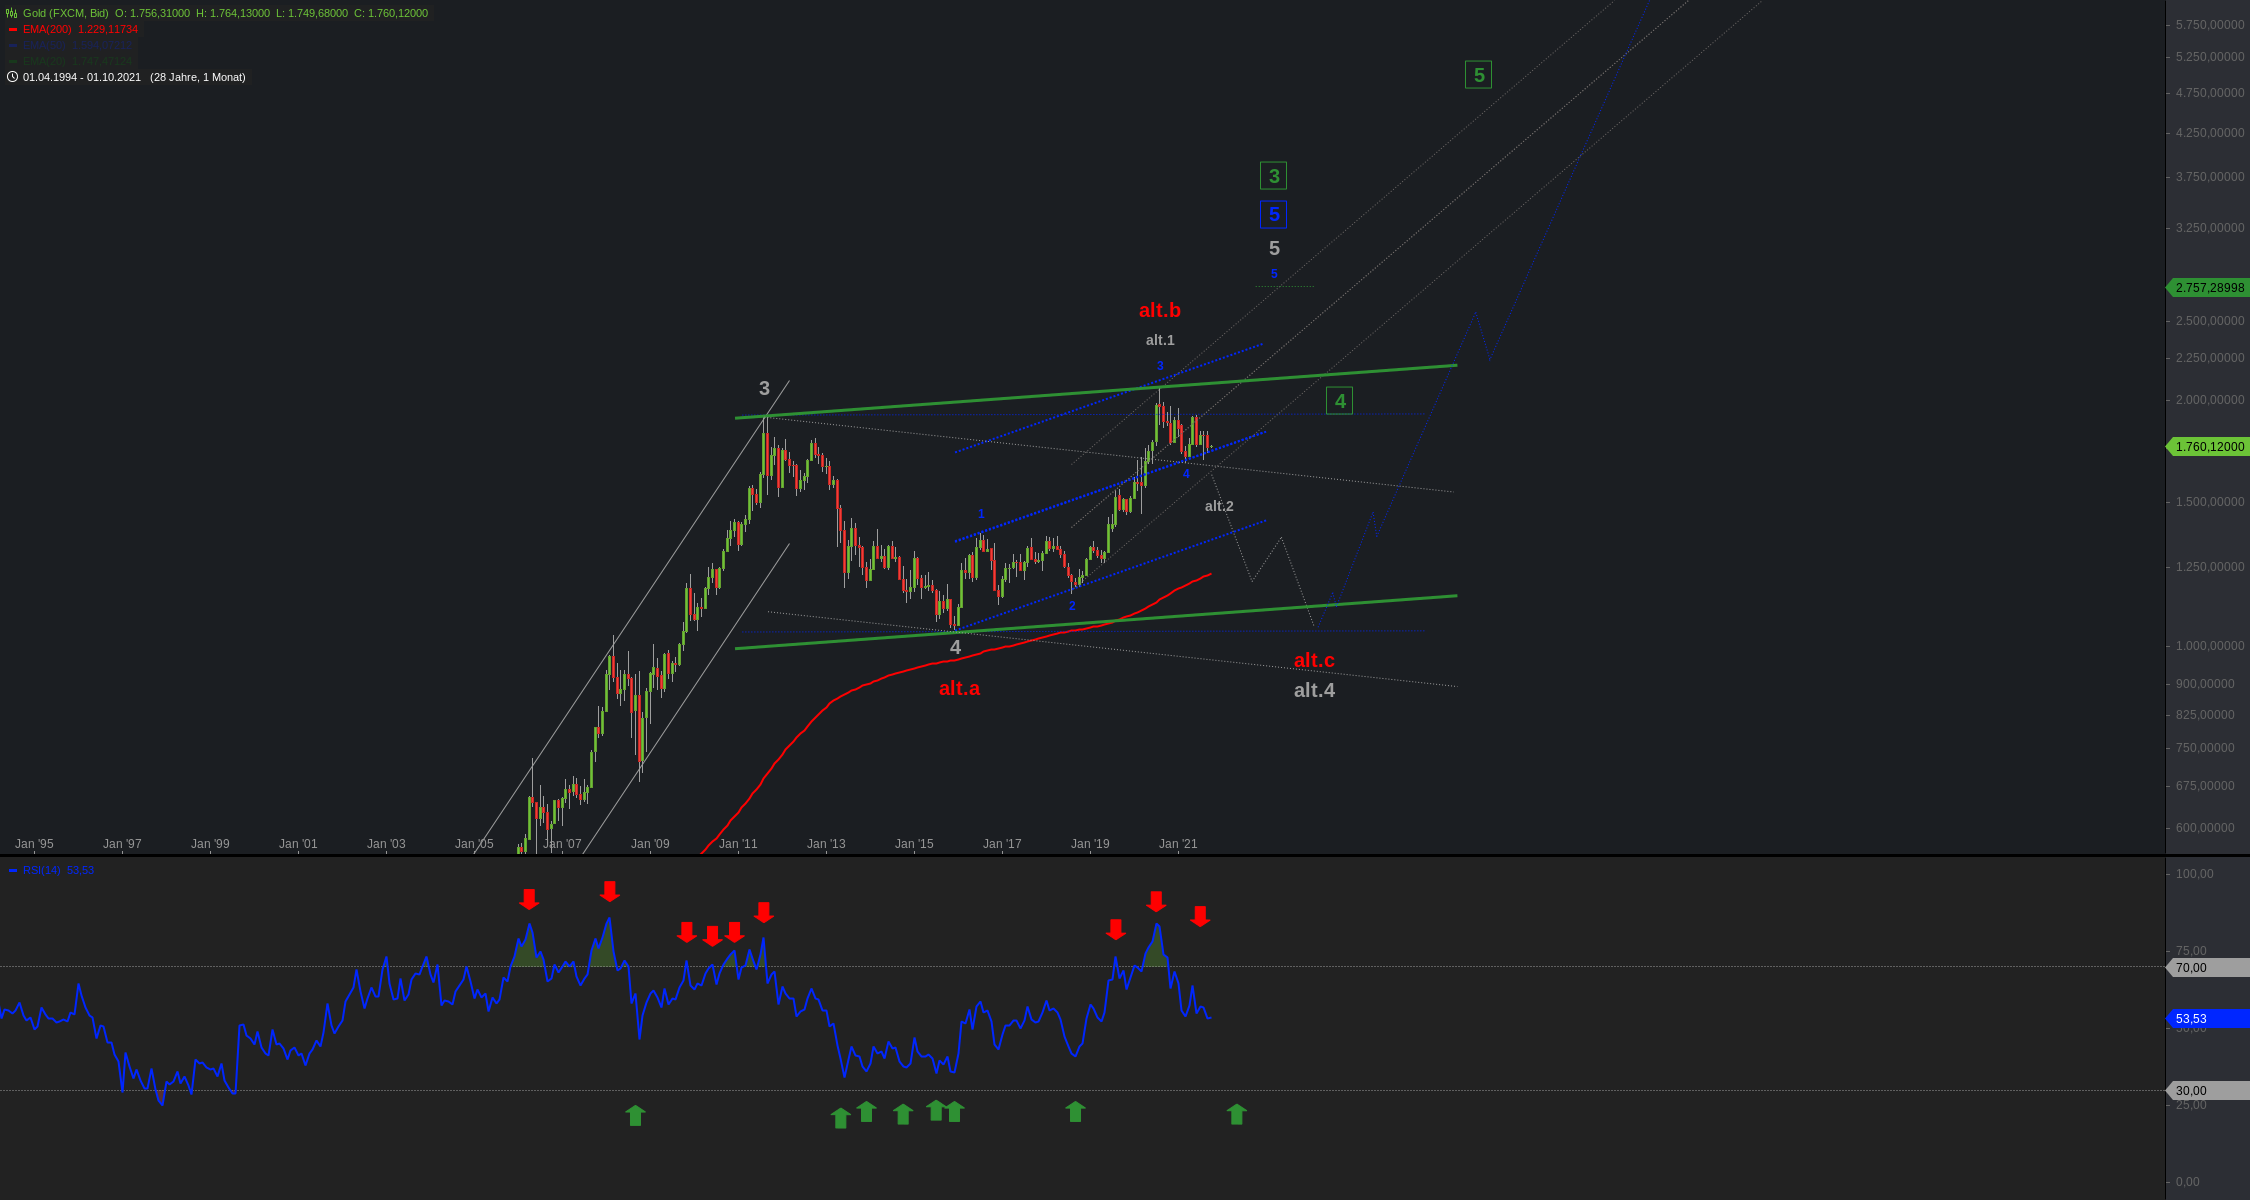This screenshot has height=1200, width=2250.
Task: Open the Gold (FXCM, Bid) instrument selector
Action: pyautogui.click(x=66, y=13)
